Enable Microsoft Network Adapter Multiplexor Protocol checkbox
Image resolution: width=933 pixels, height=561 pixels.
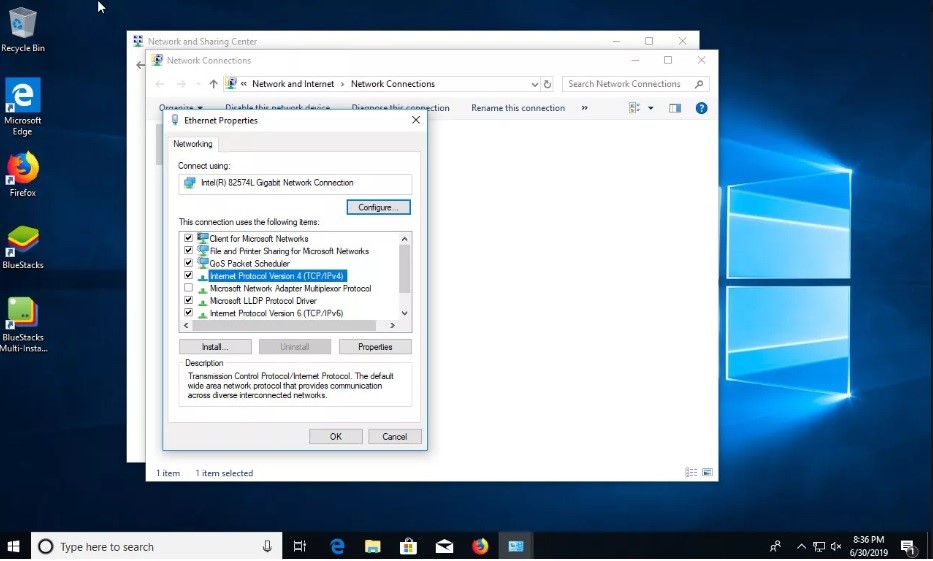[x=188, y=288]
